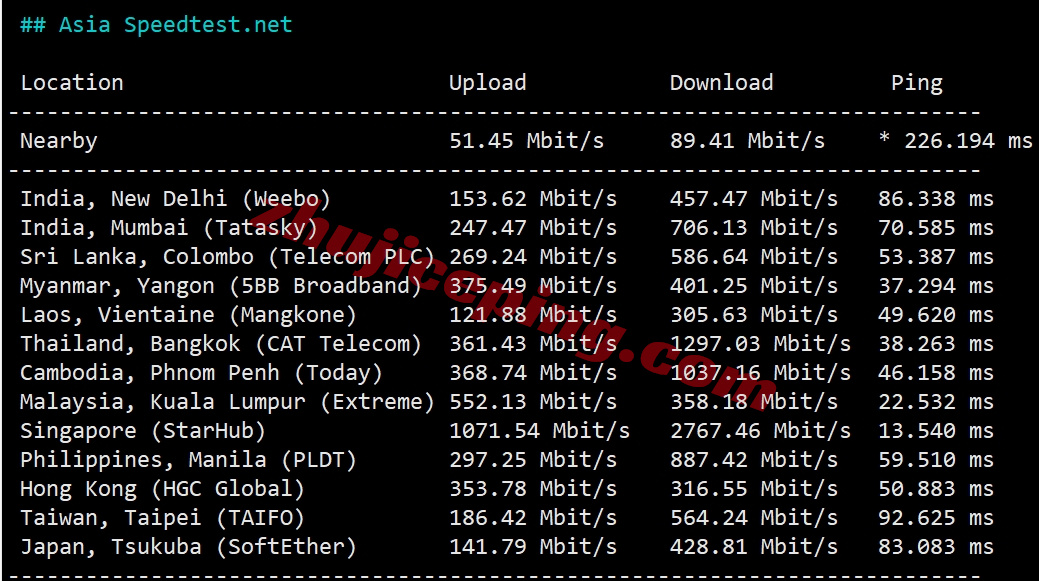Click Mumbai upload 247.47 Mbit/s

tap(533, 228)
